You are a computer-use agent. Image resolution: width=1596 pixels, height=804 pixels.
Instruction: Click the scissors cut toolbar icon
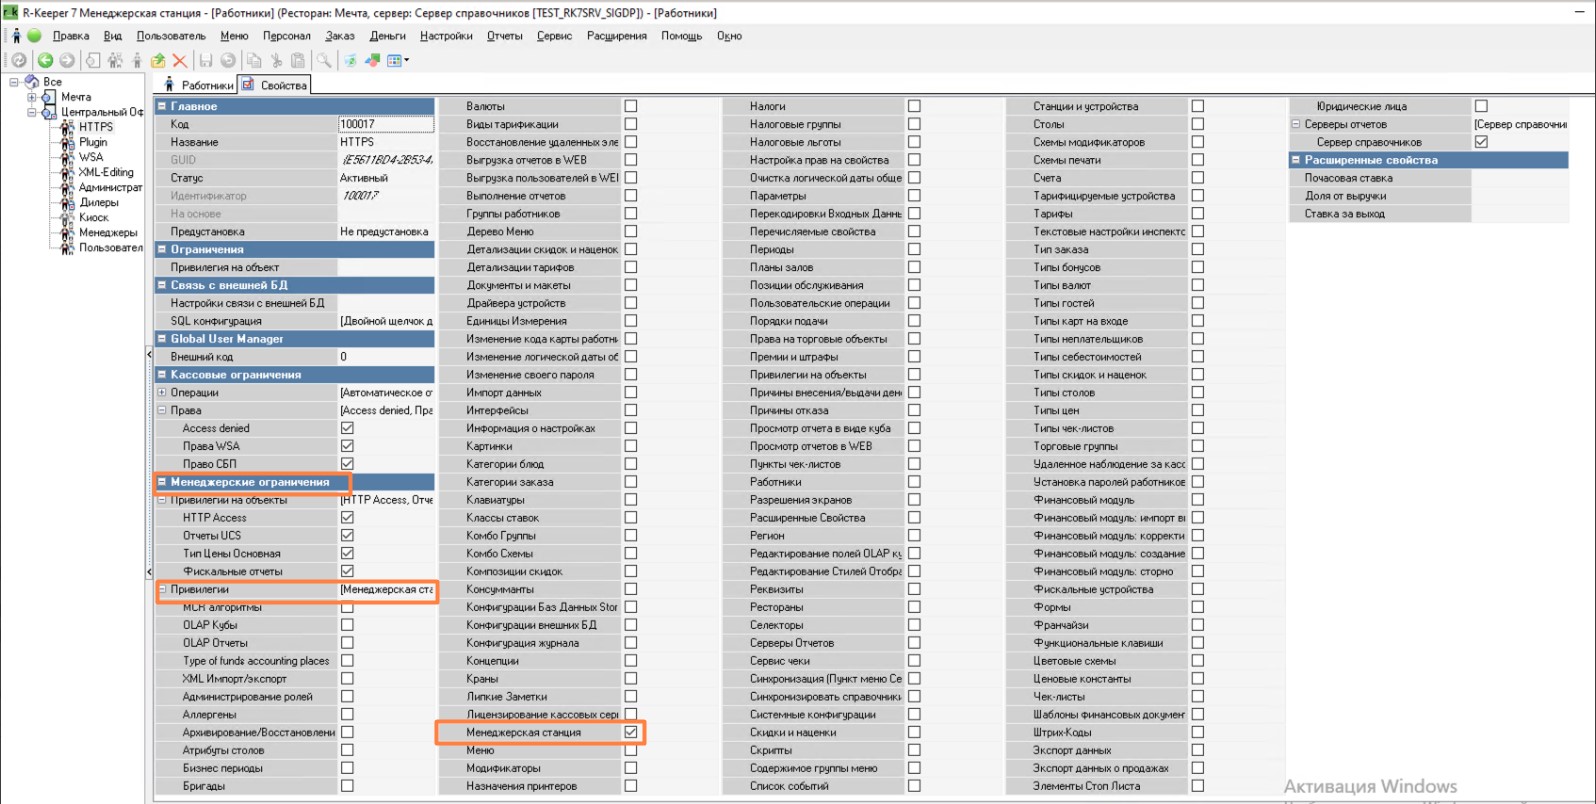pyautogui.click(x=277, y=61)
